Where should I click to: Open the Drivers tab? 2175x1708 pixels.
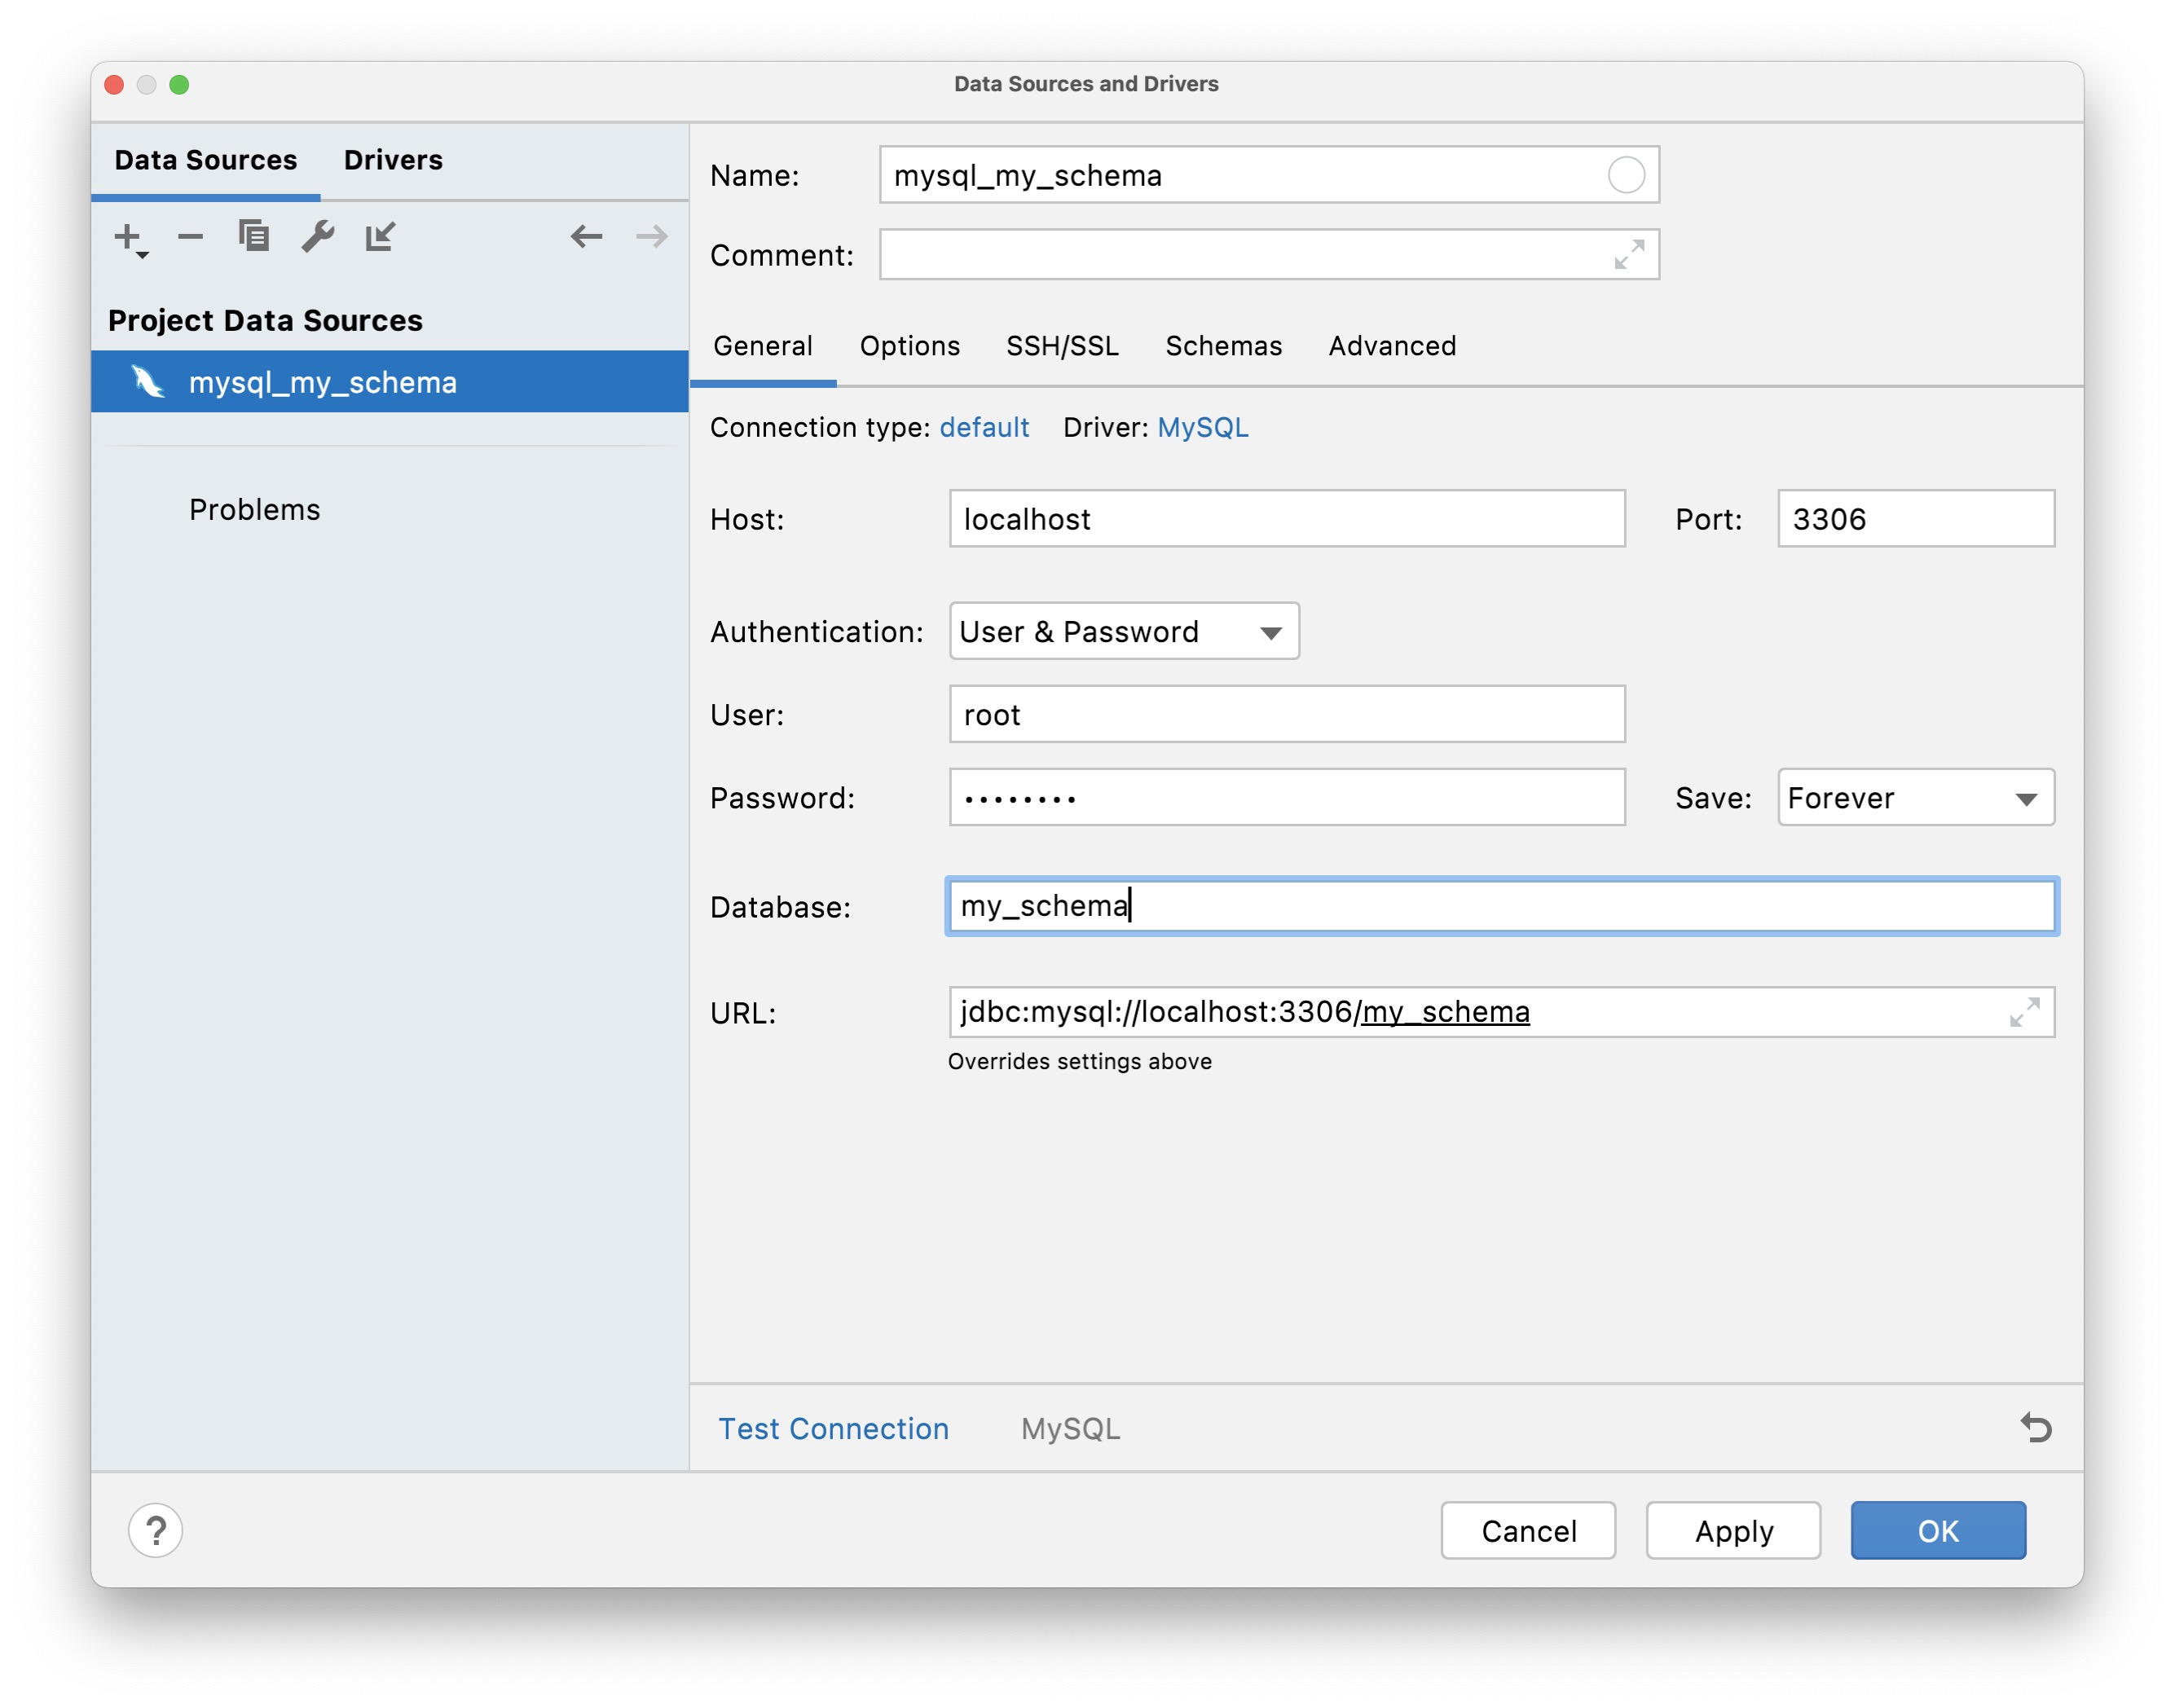click(x=393, y=160)
